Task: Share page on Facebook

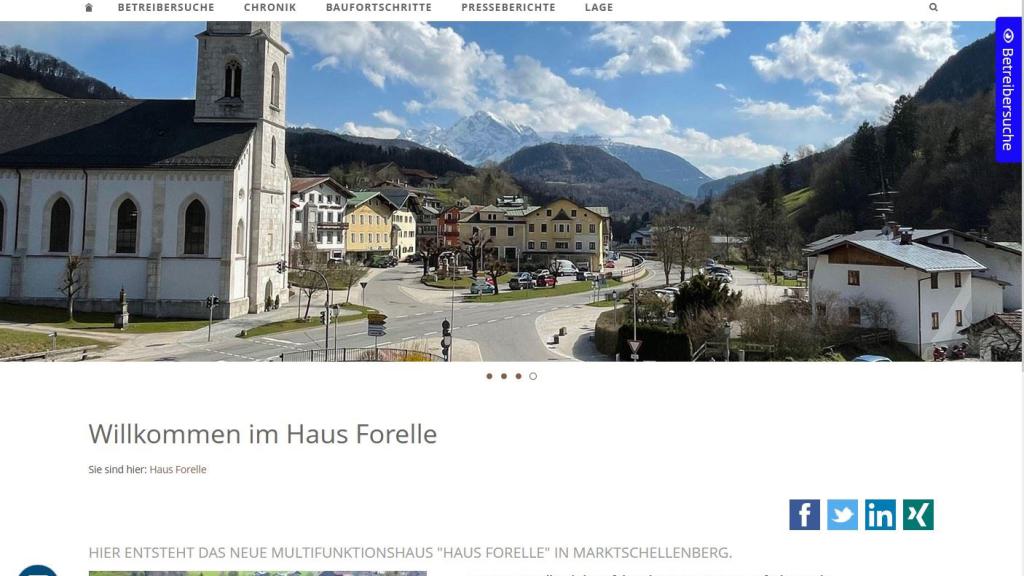Action: click(805, 515)
